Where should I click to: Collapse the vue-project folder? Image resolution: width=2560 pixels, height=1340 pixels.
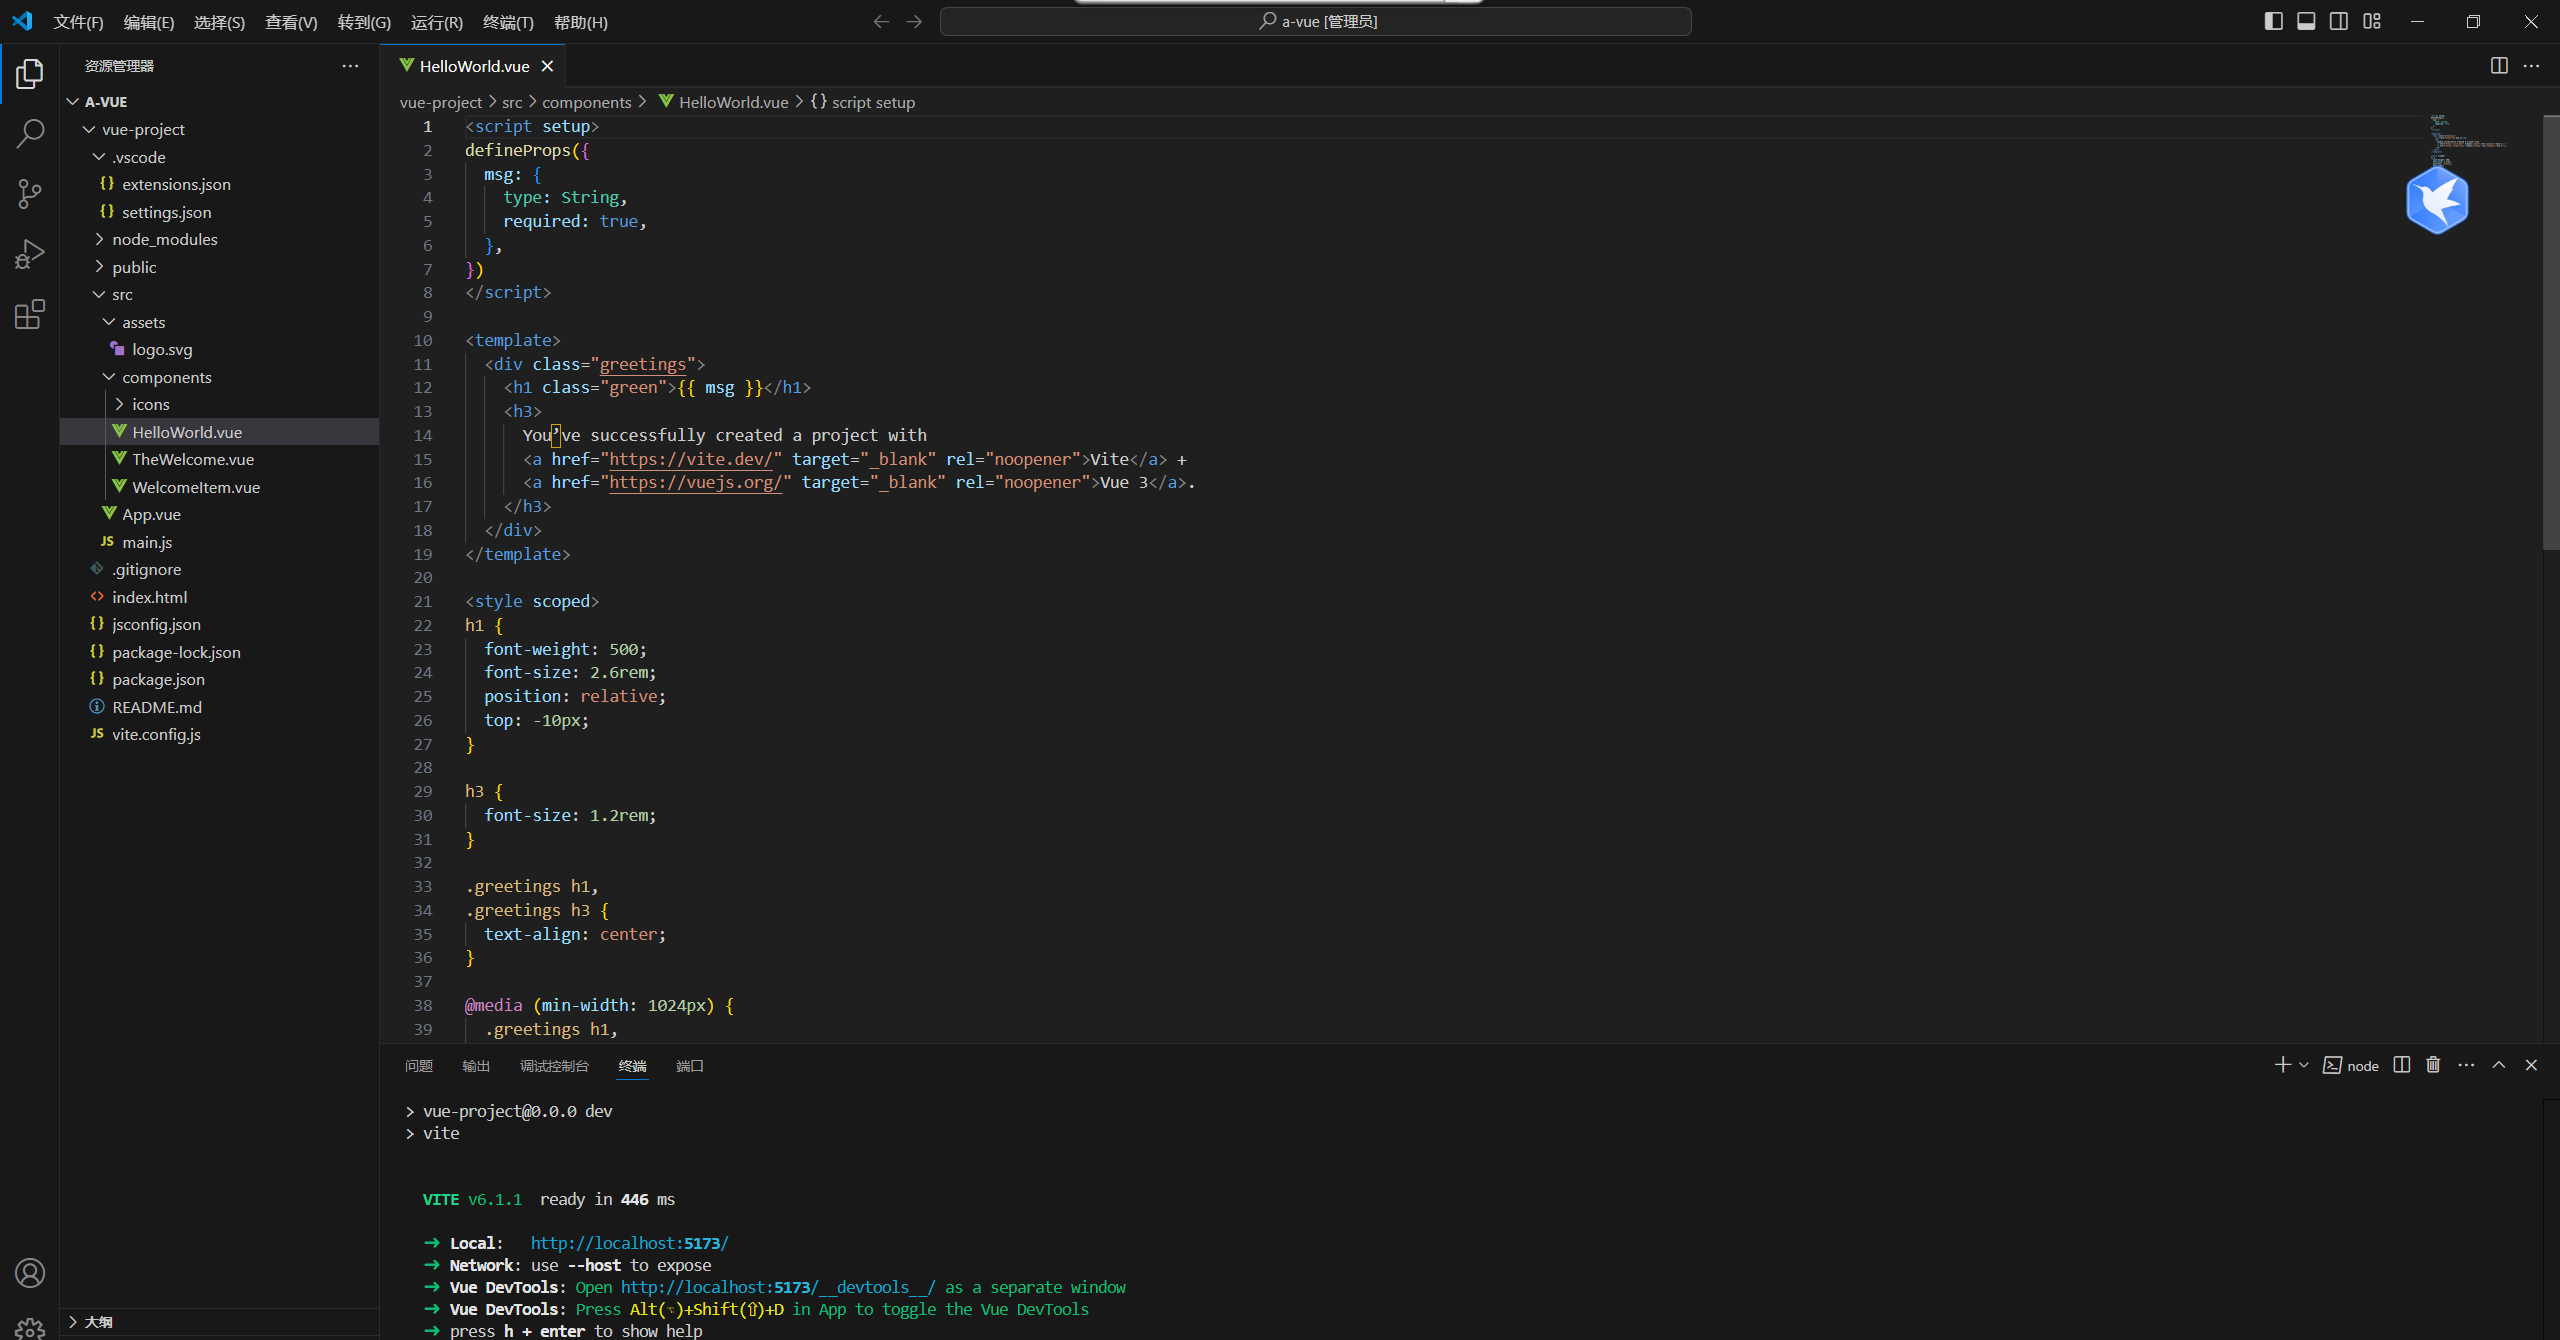220,129
